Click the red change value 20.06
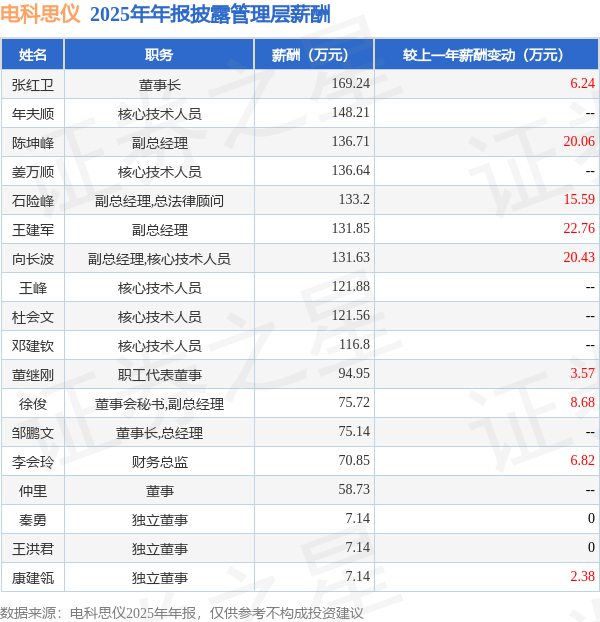 pyautogui.click(x=579, y=141)
